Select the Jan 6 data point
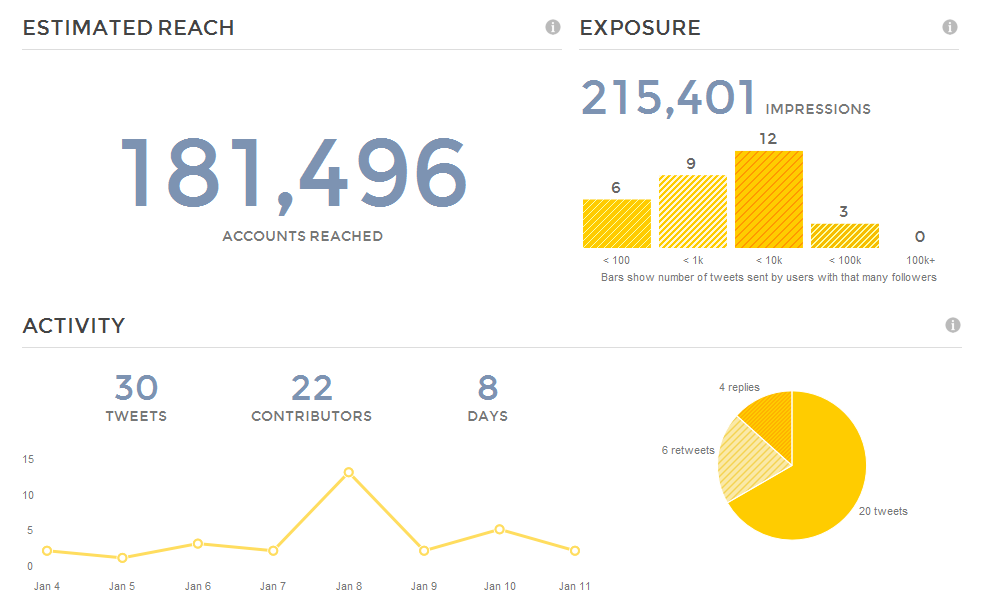The image size is (991, 613). [197, 543]
